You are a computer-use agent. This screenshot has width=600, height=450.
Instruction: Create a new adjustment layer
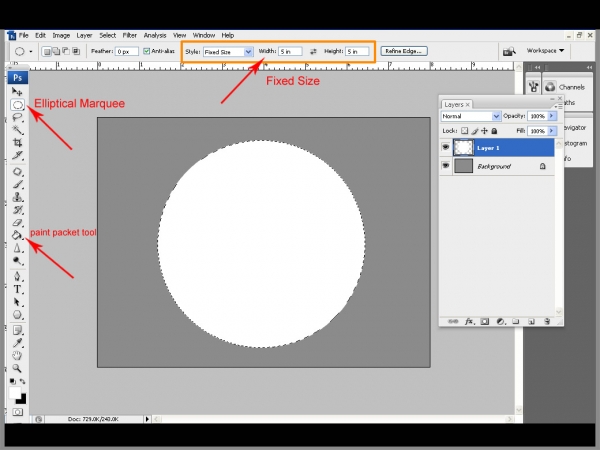[x=501, y=321]
